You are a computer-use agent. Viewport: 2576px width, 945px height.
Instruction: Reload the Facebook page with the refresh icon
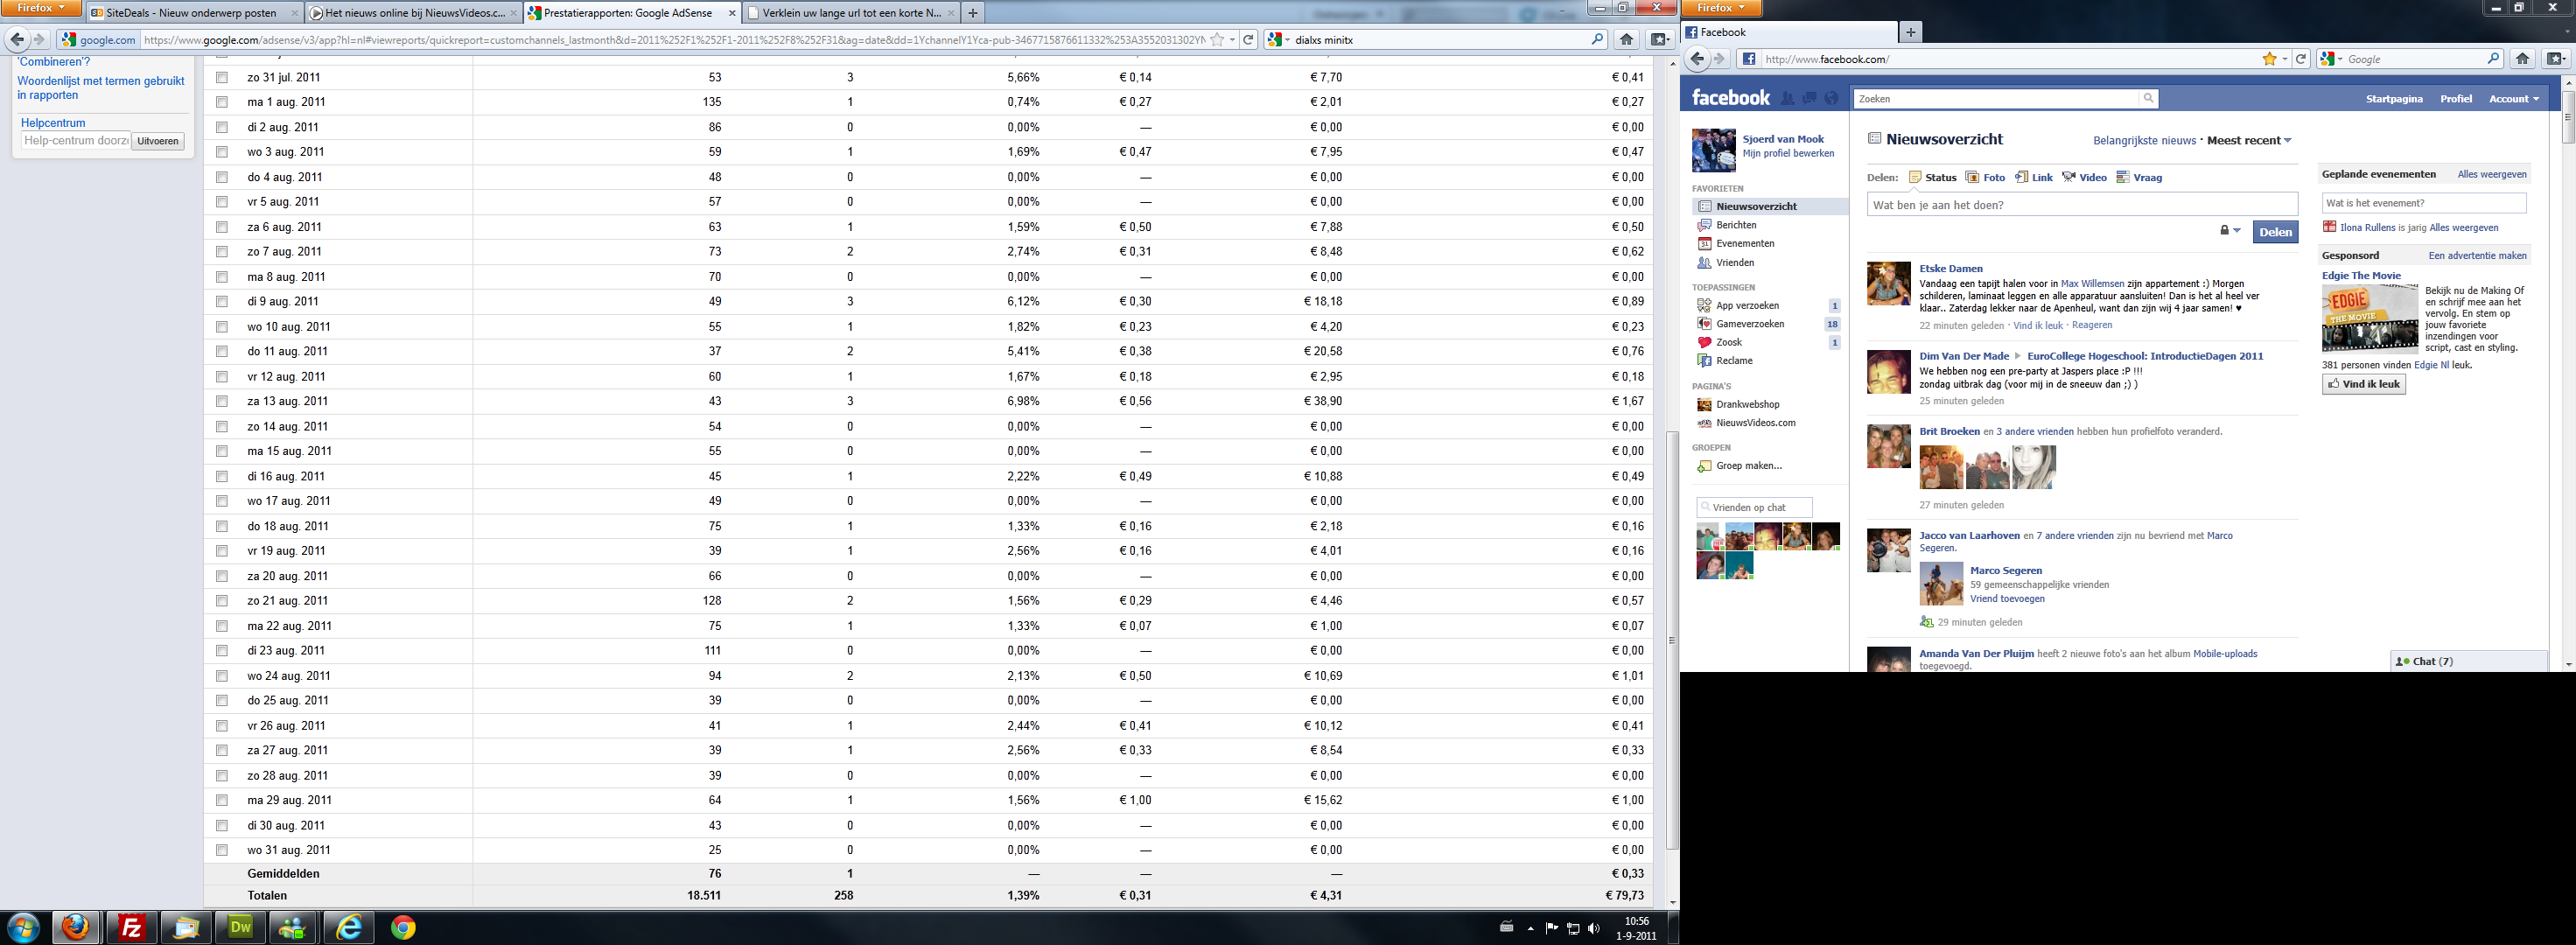[x=2301, y=59]
